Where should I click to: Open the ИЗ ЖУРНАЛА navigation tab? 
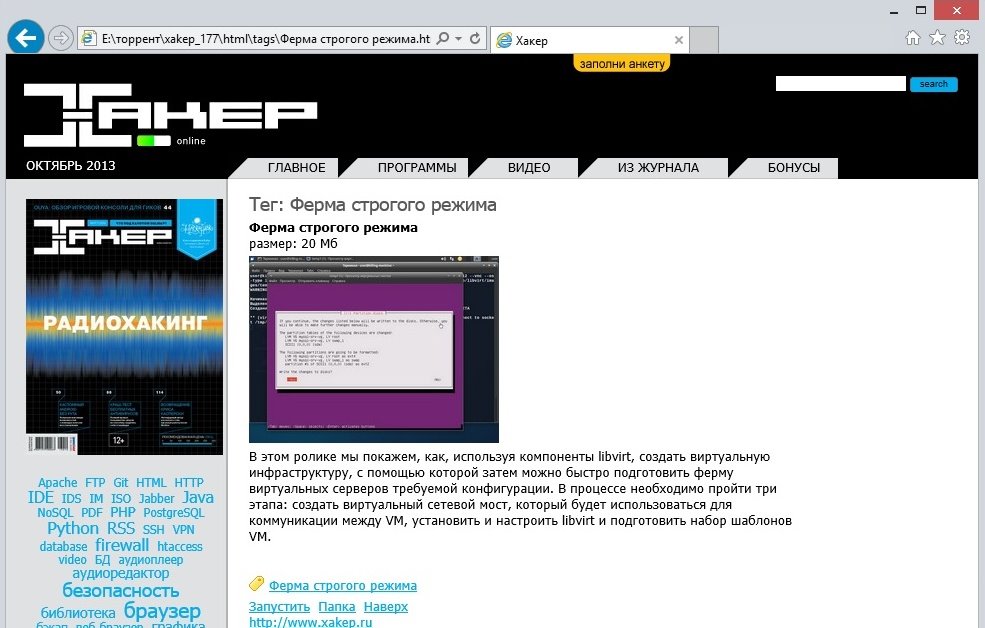tap(658, 168)
